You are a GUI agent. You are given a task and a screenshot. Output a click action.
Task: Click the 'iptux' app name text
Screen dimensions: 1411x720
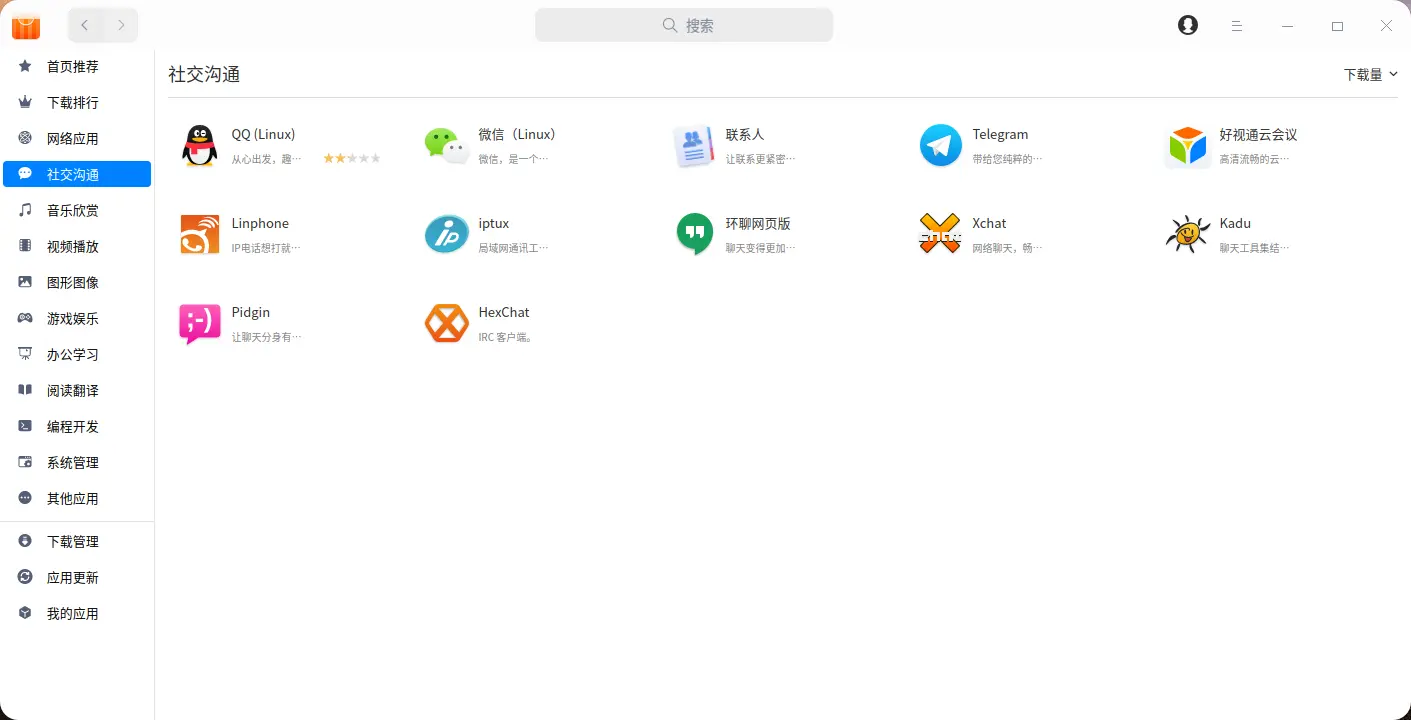tap(494, 223)
